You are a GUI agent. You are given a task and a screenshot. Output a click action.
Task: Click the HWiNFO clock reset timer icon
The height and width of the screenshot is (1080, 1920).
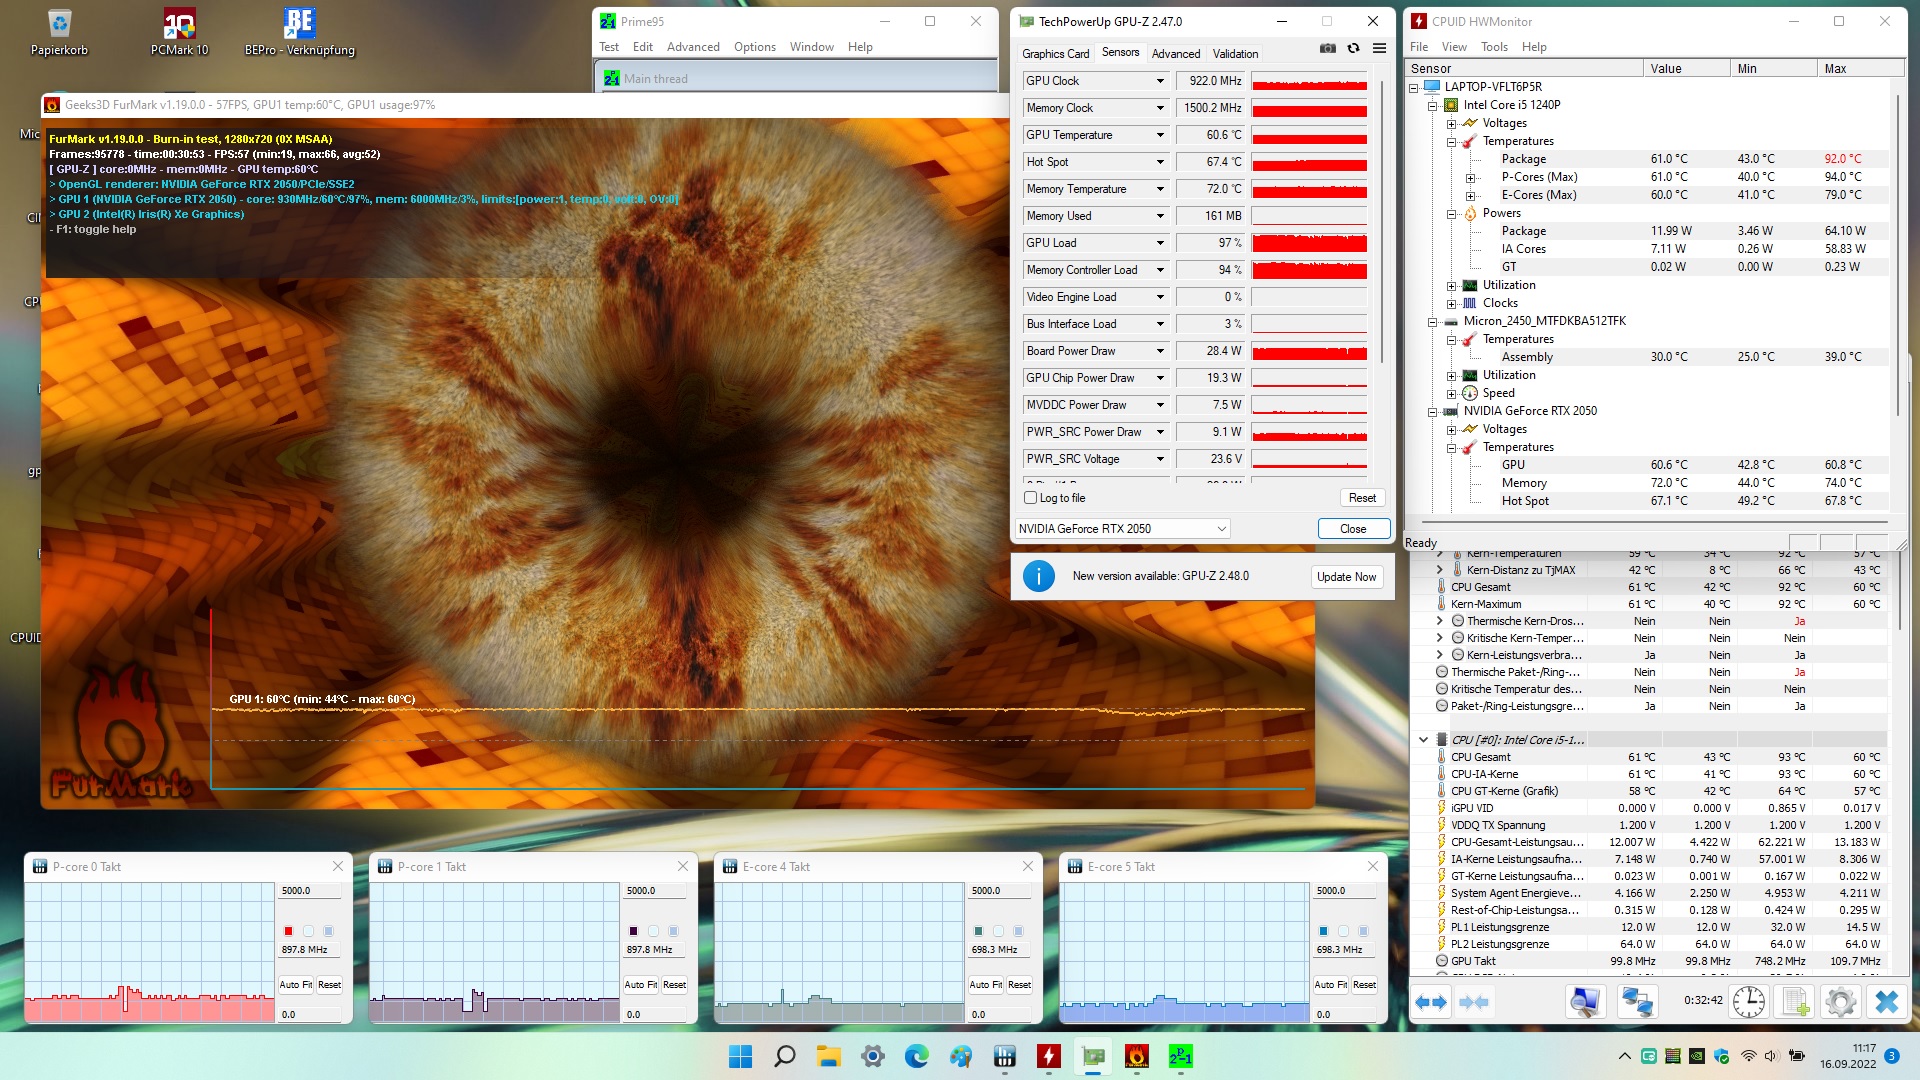1748,1001
